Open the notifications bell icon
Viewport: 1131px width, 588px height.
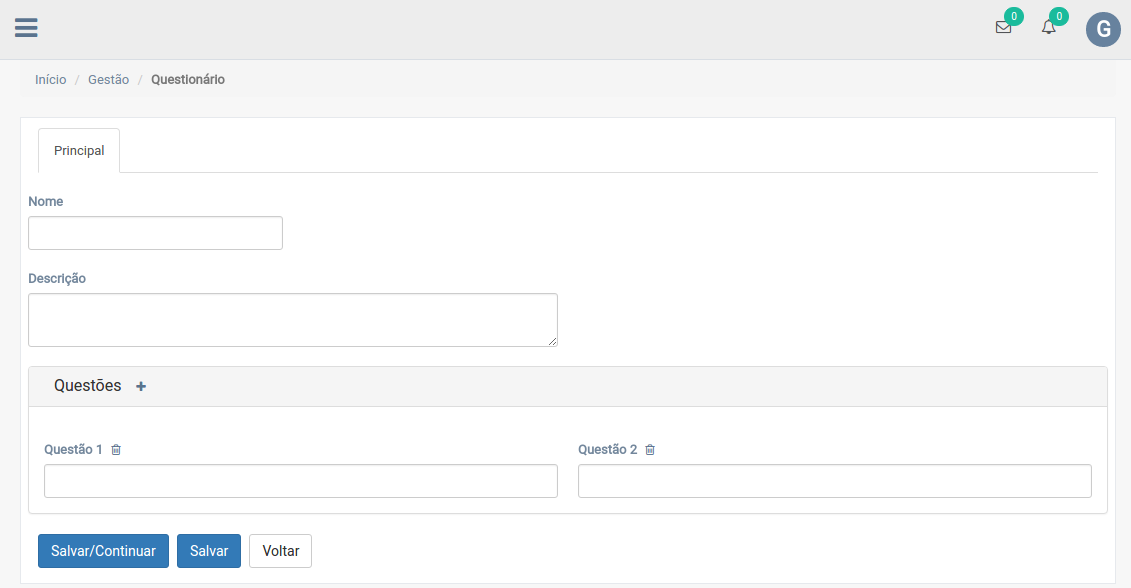tap(1048, 28)
